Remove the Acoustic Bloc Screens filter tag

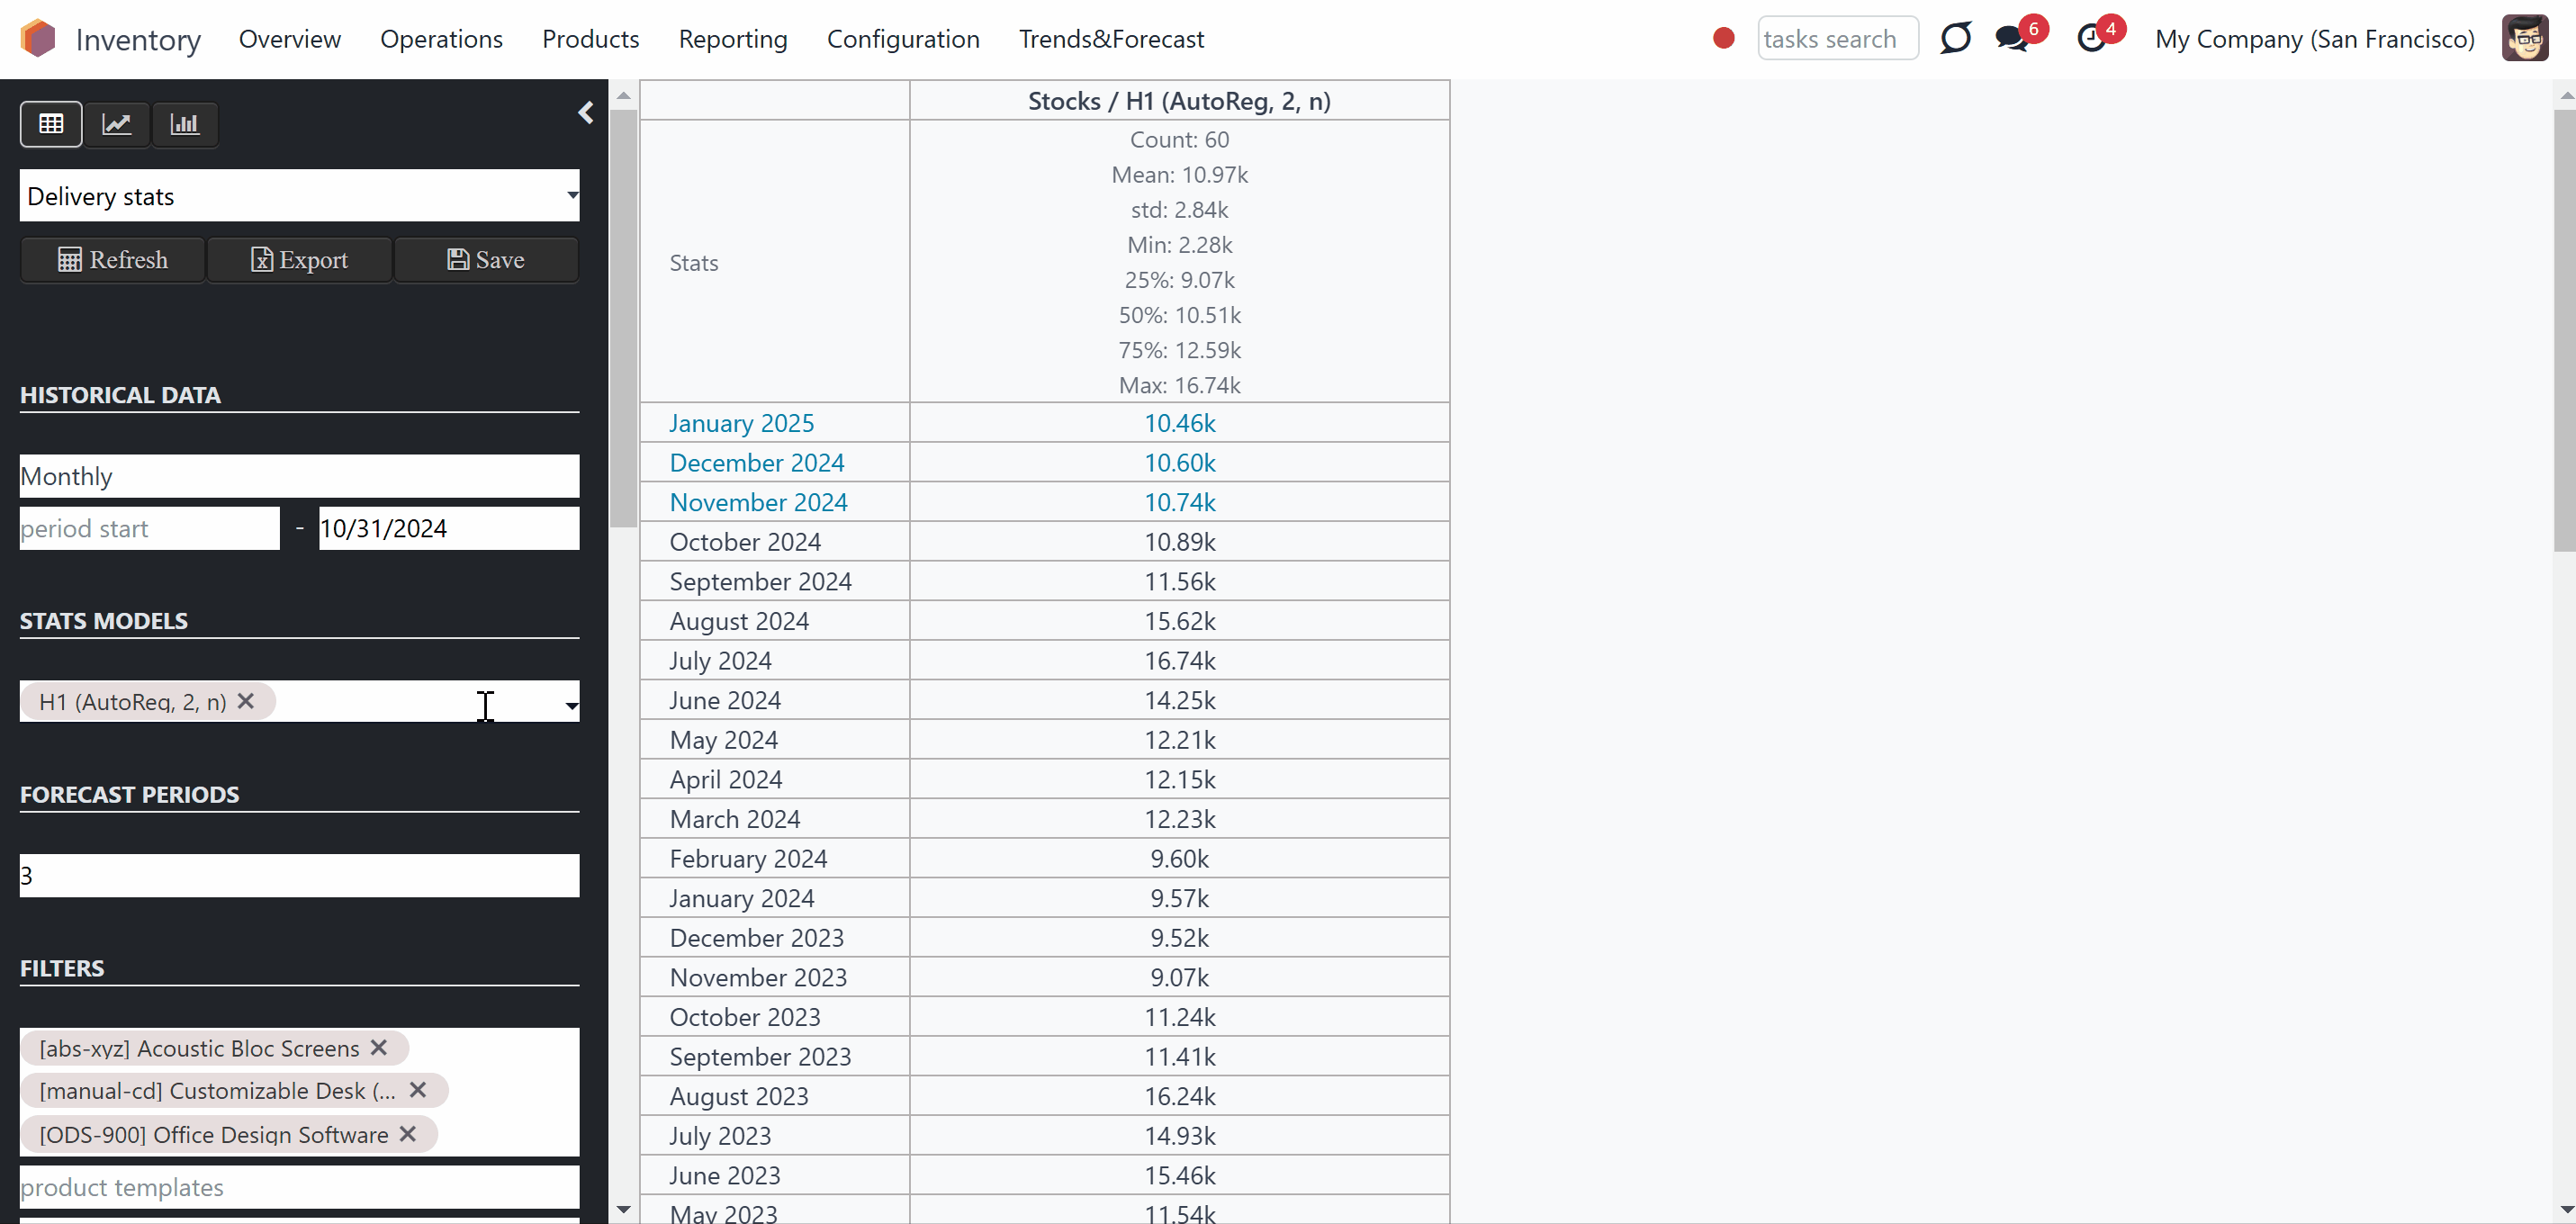tap(379, 1047)
